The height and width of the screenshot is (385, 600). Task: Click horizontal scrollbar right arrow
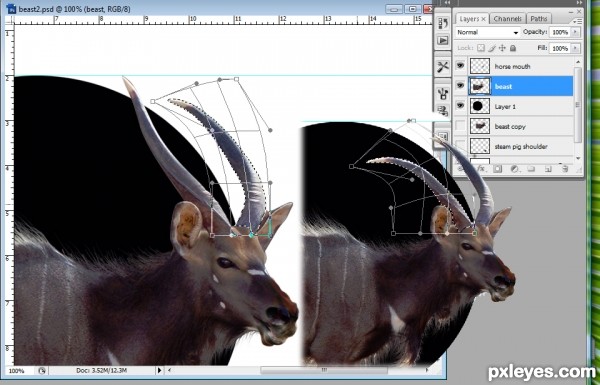point(426,370)
